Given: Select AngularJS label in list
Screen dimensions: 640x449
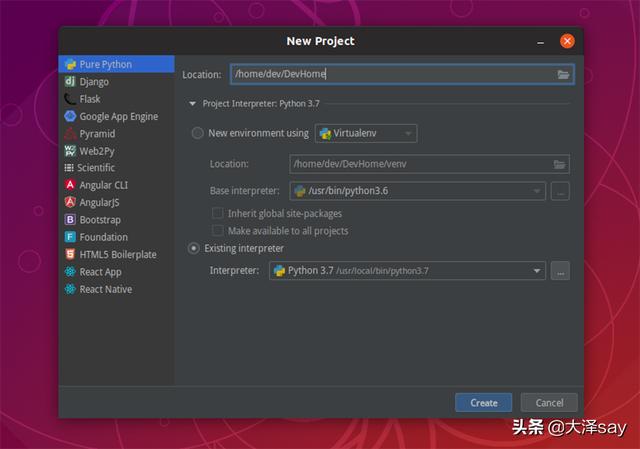Looking at the screenshot, I should point(100,202).
